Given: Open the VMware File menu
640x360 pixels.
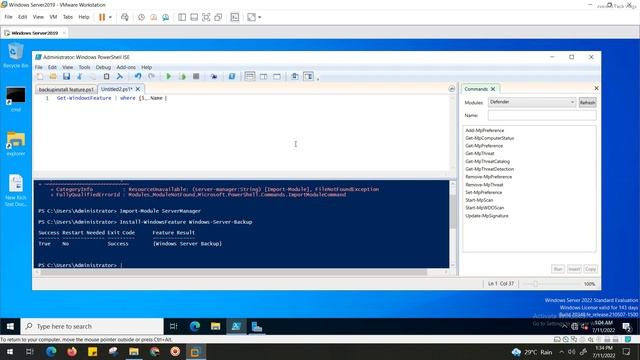Looking at the screenshot, I should point(8,17).
